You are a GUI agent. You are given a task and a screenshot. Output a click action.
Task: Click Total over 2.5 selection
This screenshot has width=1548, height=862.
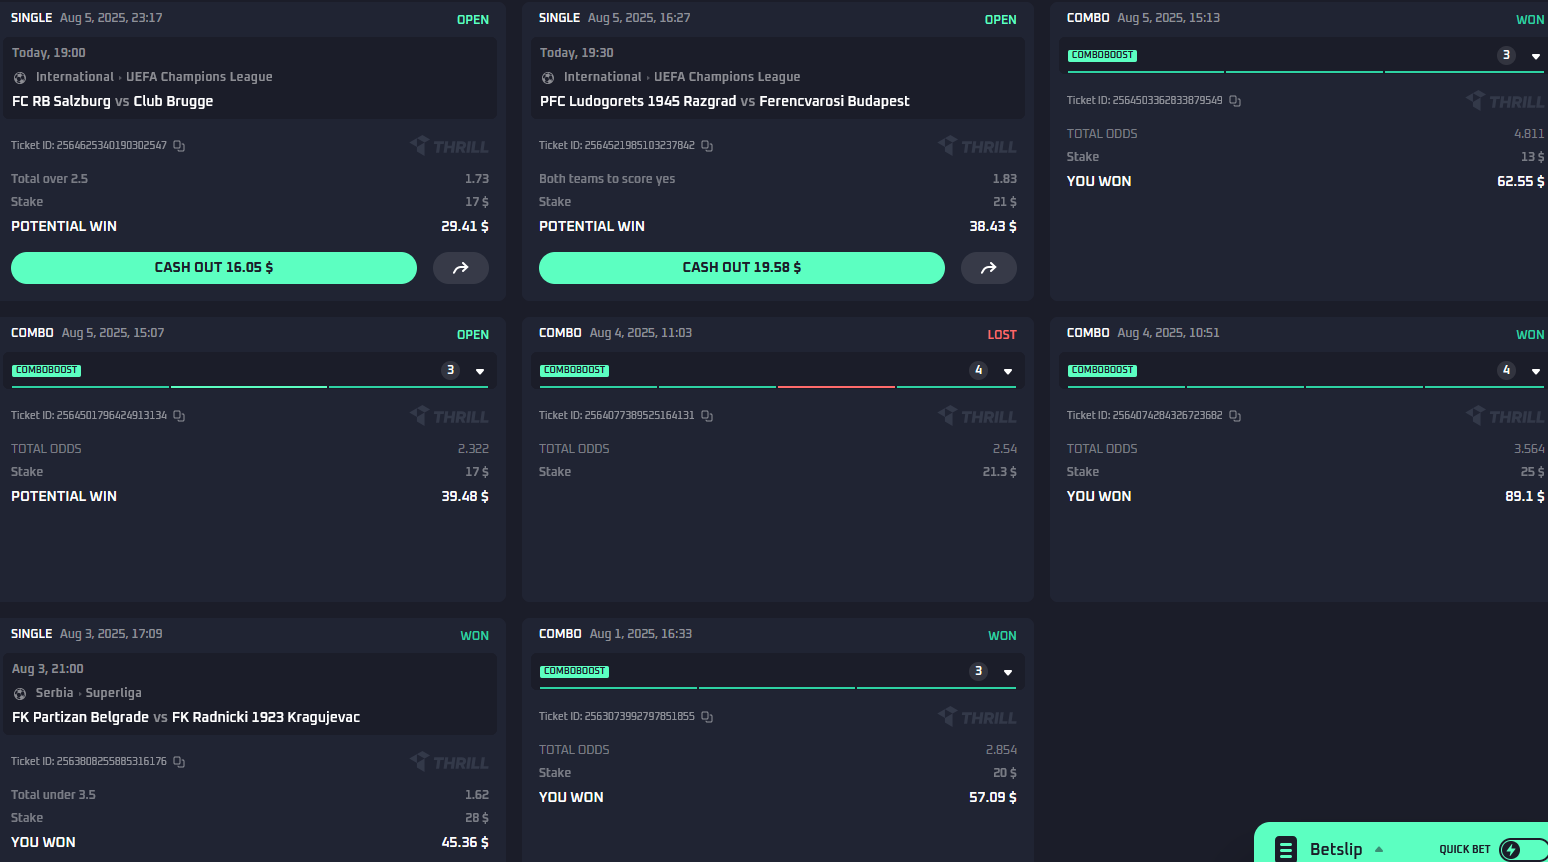50,179
